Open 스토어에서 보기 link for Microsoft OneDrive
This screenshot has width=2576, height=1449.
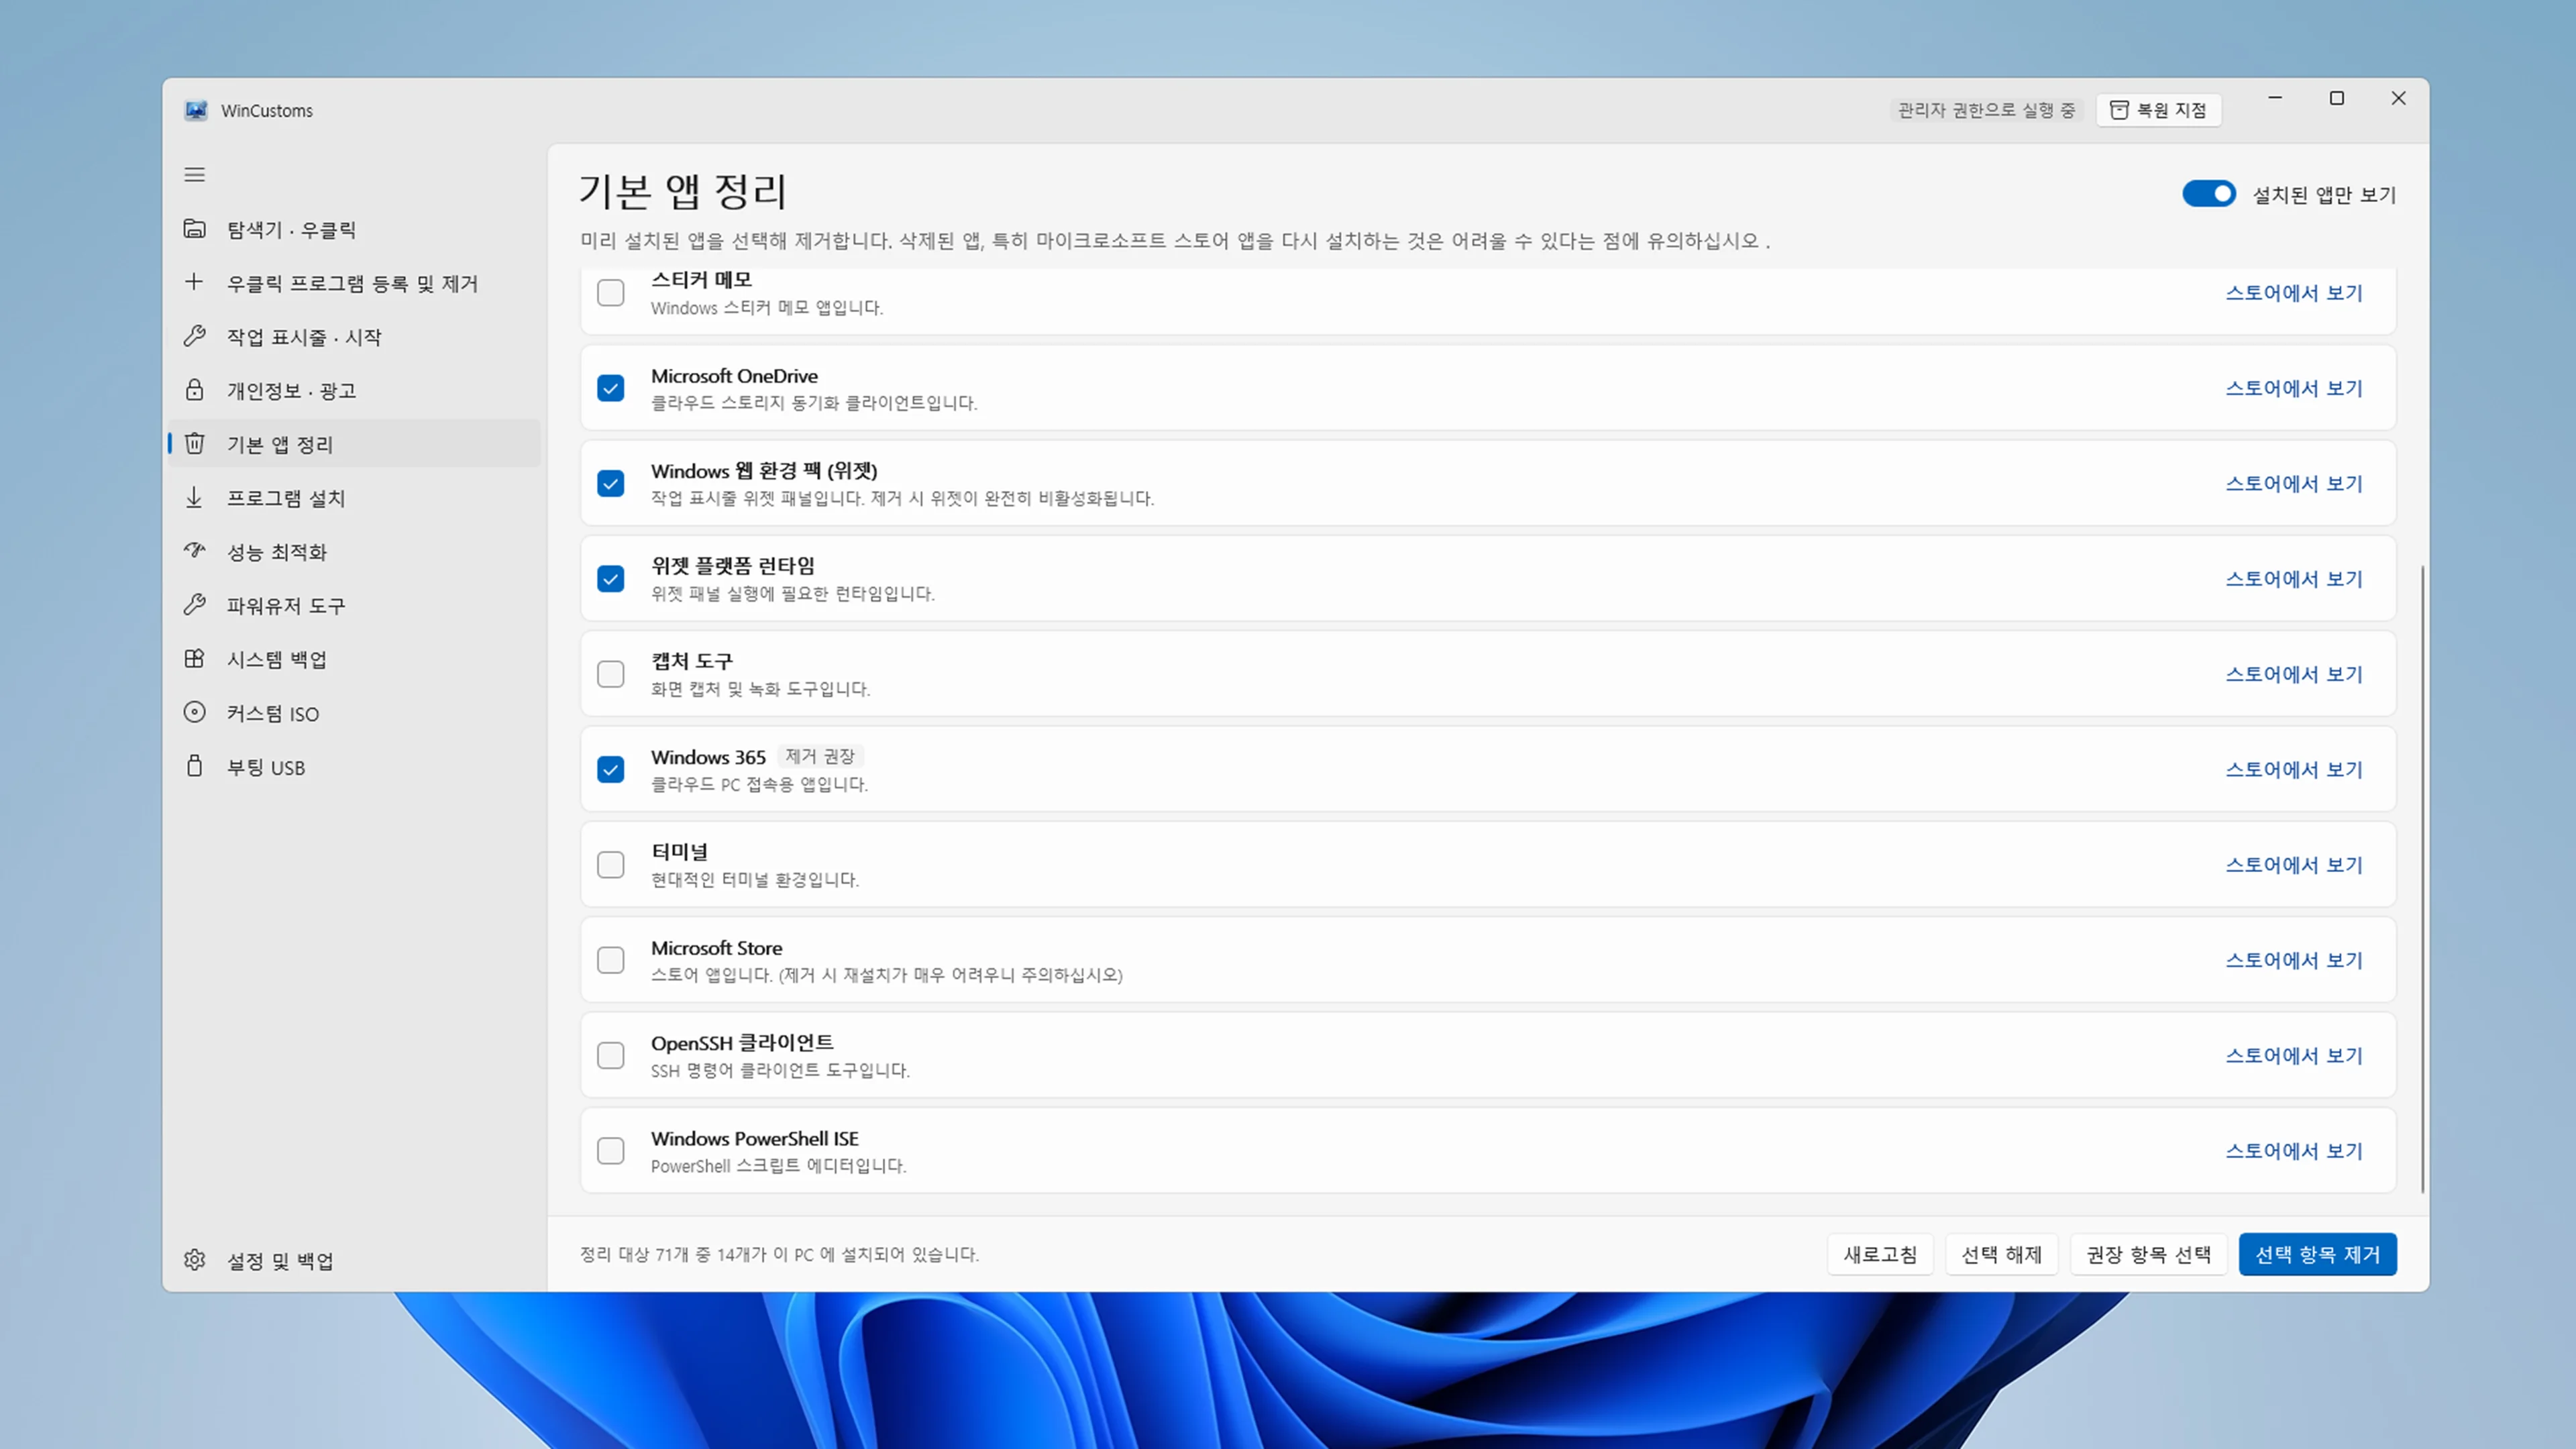click(2294, 388)
